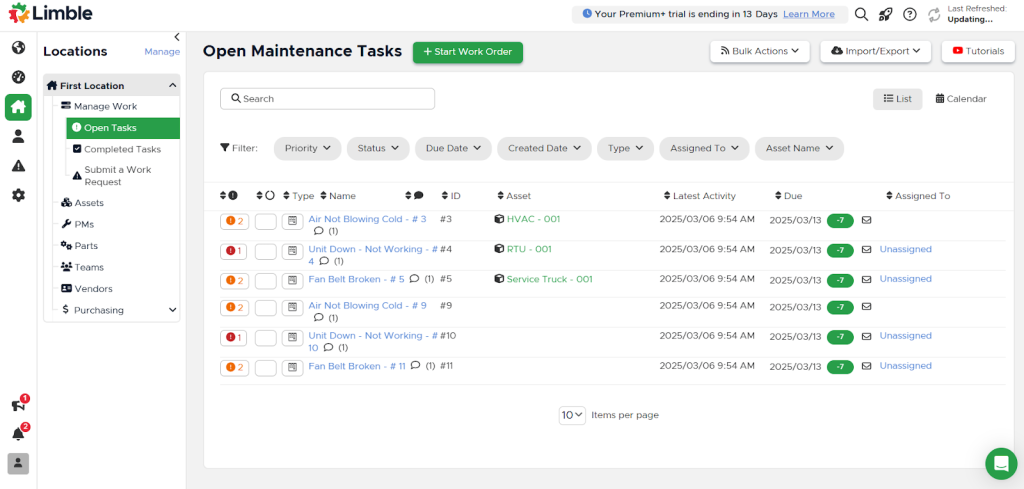The width and height of the screenshot is (1024, 489).
Task: Toggle the status checkbox for task #3
Action: click(x=265, y=221)
